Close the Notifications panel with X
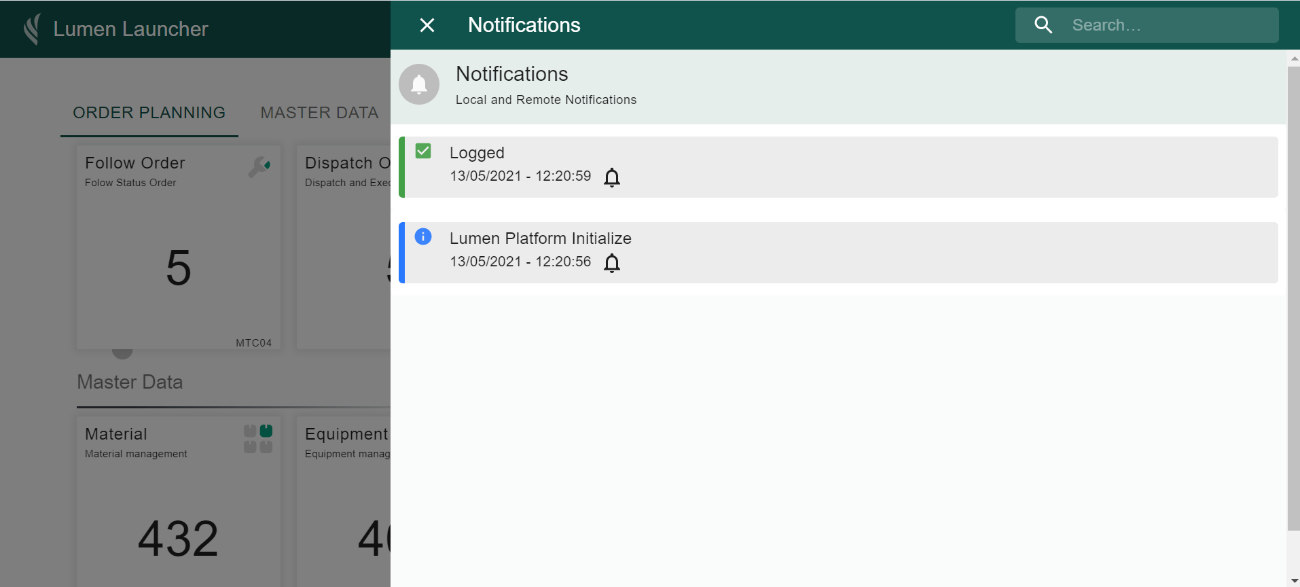This screenshot has width=1300, height=587. 427,25
